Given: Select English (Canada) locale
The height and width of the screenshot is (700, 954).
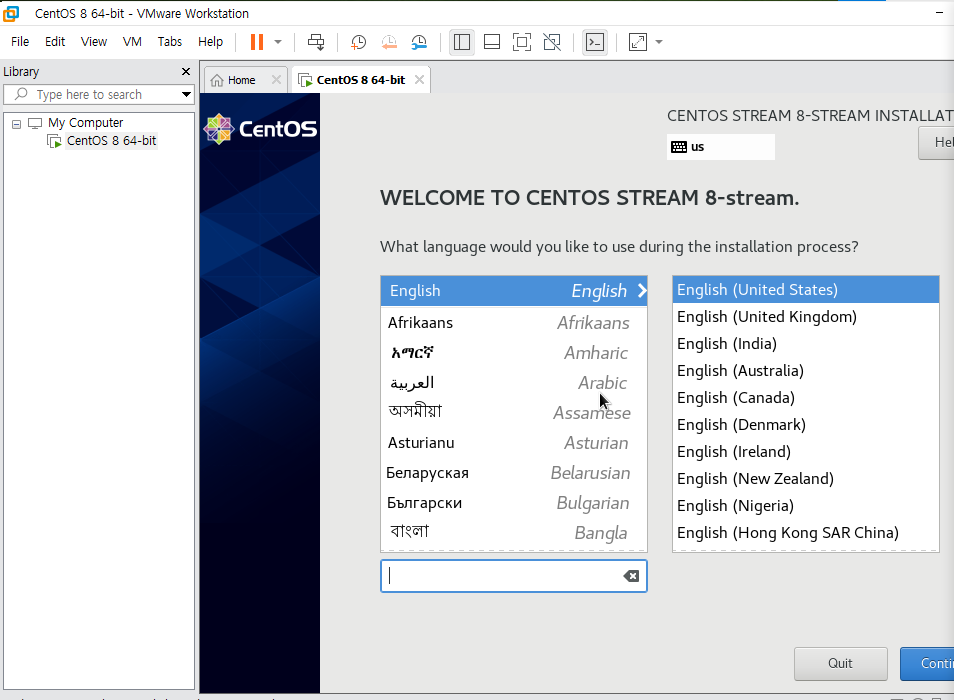Looking at the screenshot, I should [x=806, y=398].
